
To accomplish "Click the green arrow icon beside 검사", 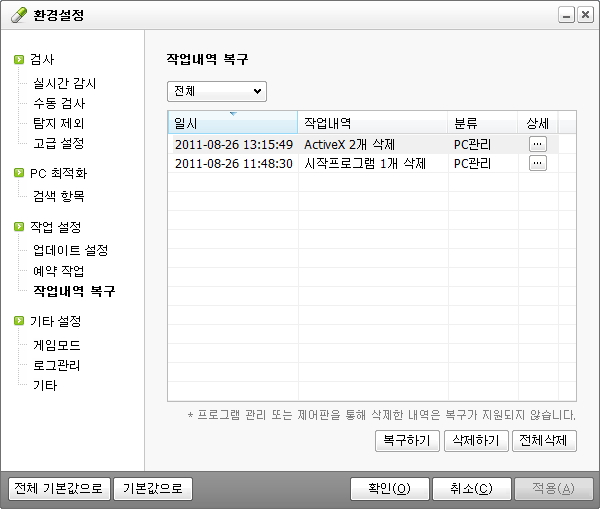I will tap(20, 60).
